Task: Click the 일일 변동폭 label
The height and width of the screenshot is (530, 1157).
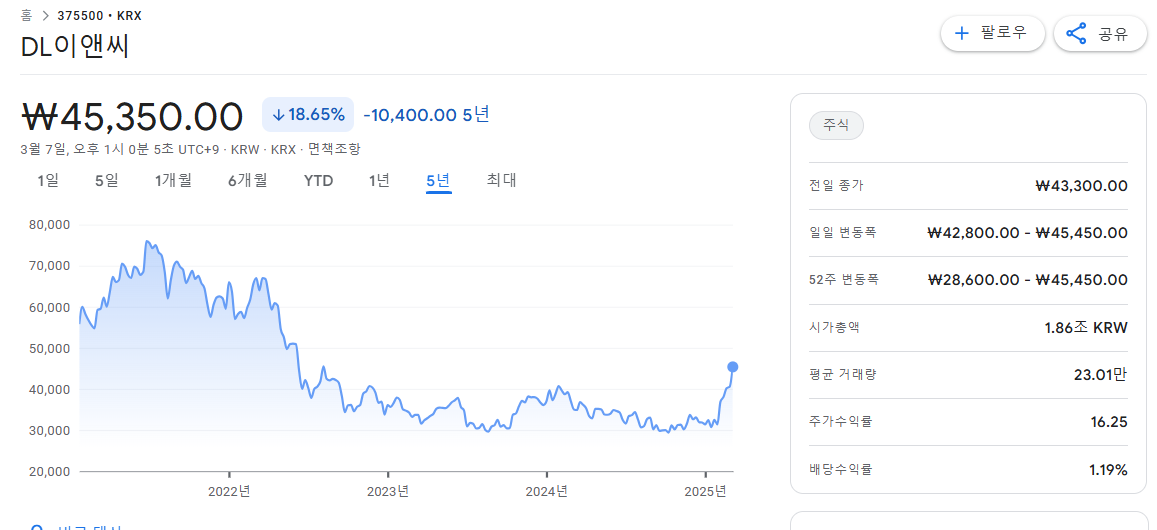Action: point(843,233)
